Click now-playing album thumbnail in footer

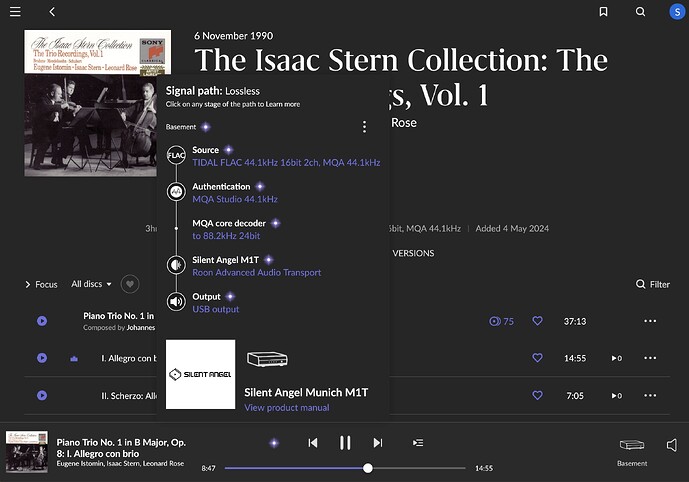tap(27, 452)
